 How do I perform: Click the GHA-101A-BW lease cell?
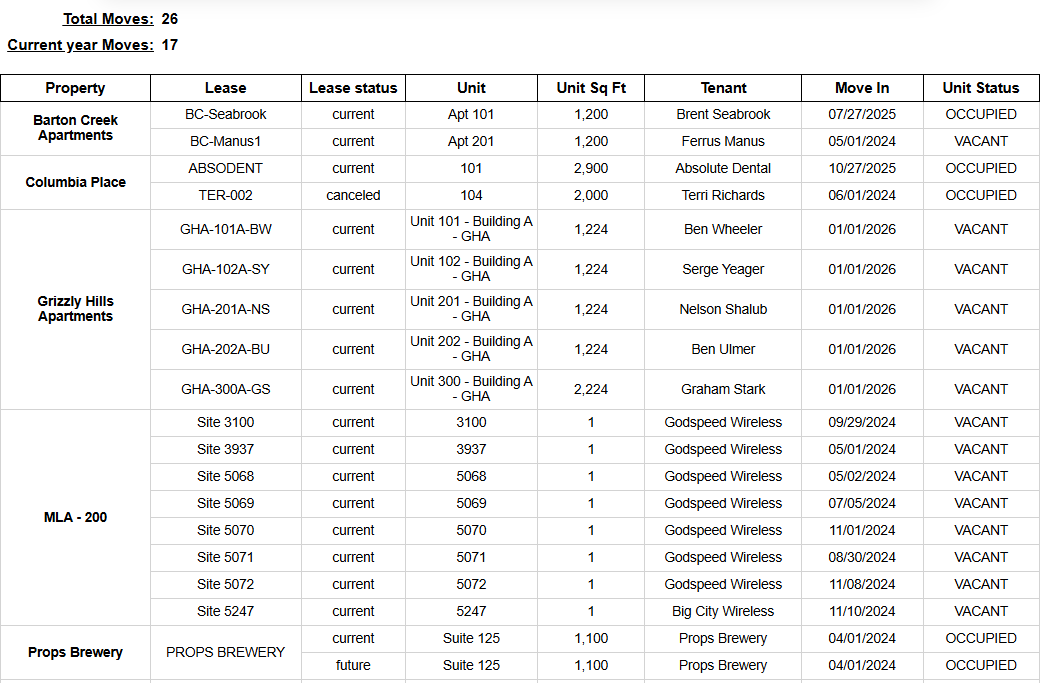pyautogui.click(x=226, y=229)
